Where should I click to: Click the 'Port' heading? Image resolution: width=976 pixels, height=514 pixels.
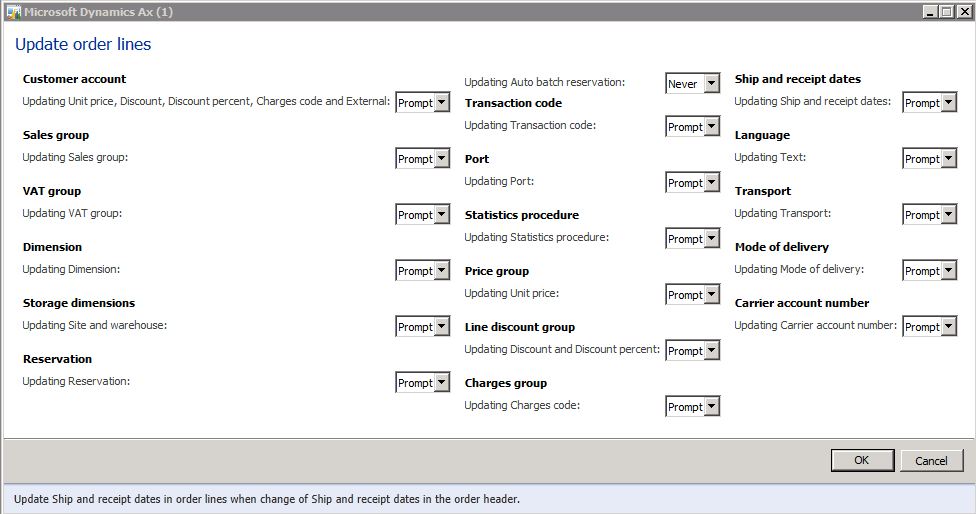pyautogui.click(x=477, y=159)
